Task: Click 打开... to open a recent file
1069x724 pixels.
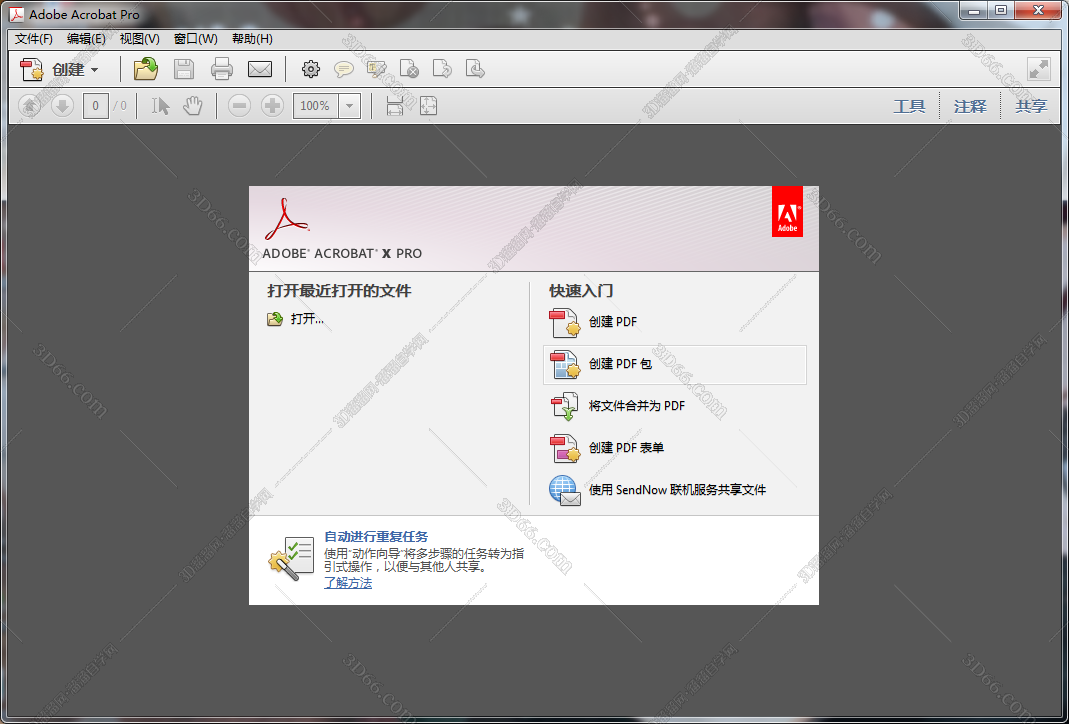Action: [306, 319]
